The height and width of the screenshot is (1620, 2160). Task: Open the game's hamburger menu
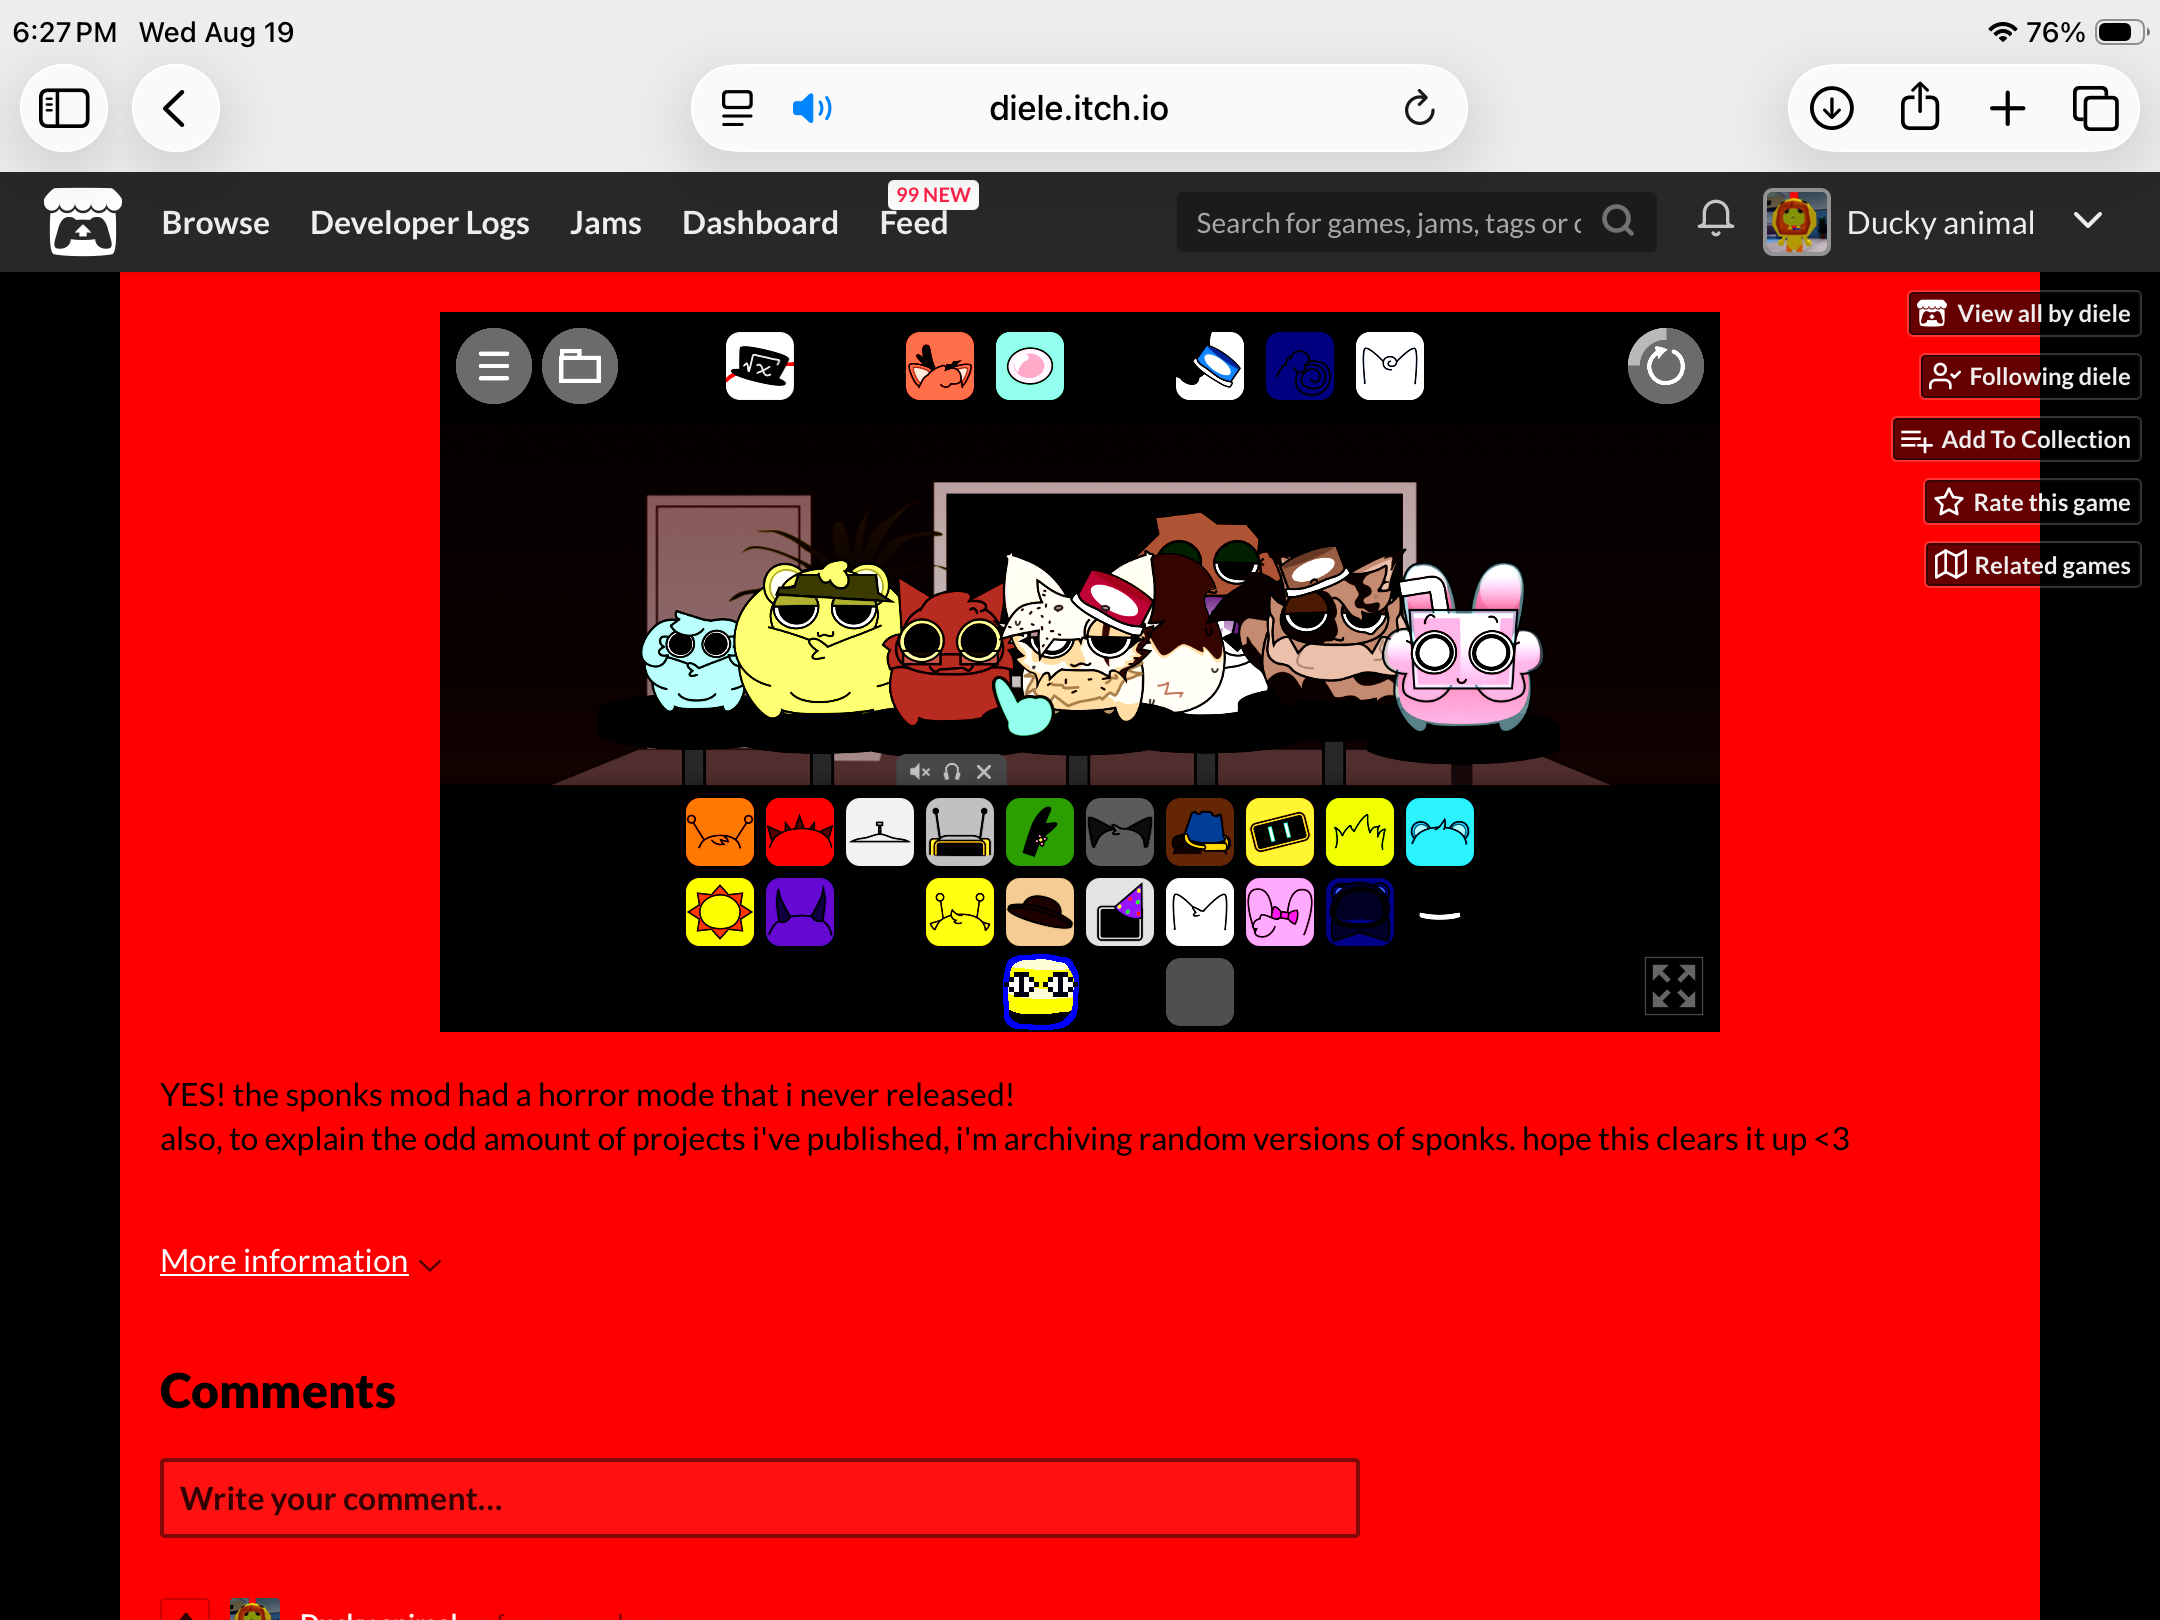pyautogui.click(x=494, y=366)
